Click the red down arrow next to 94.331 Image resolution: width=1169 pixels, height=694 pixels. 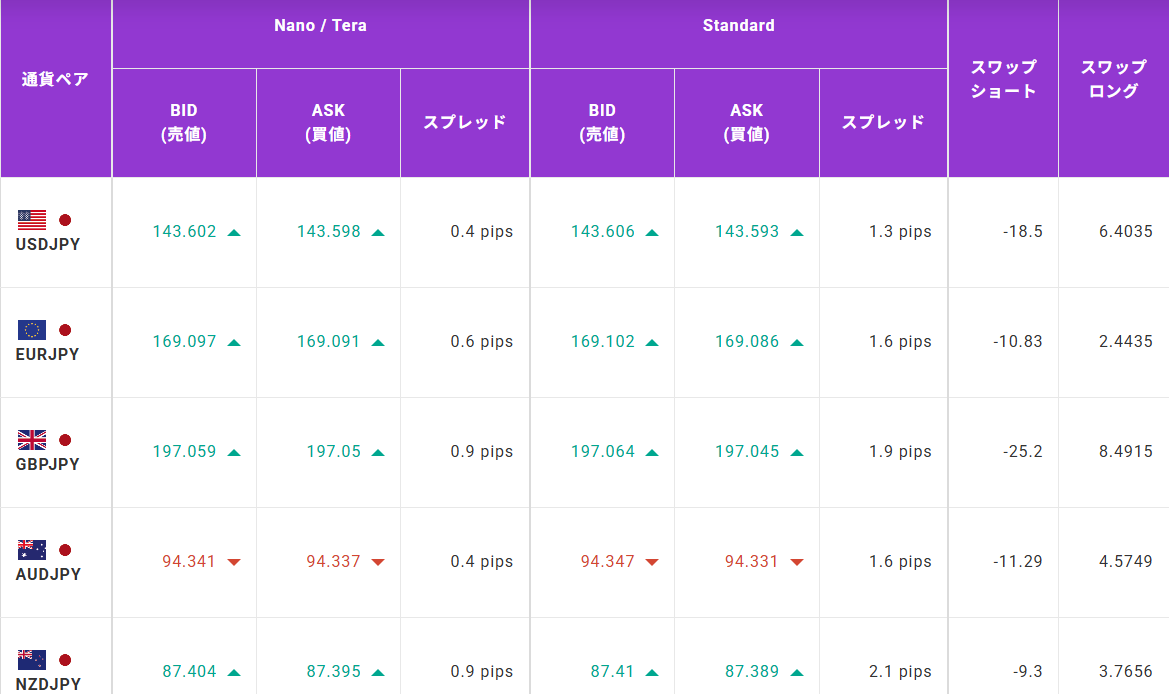pos(797,562)
